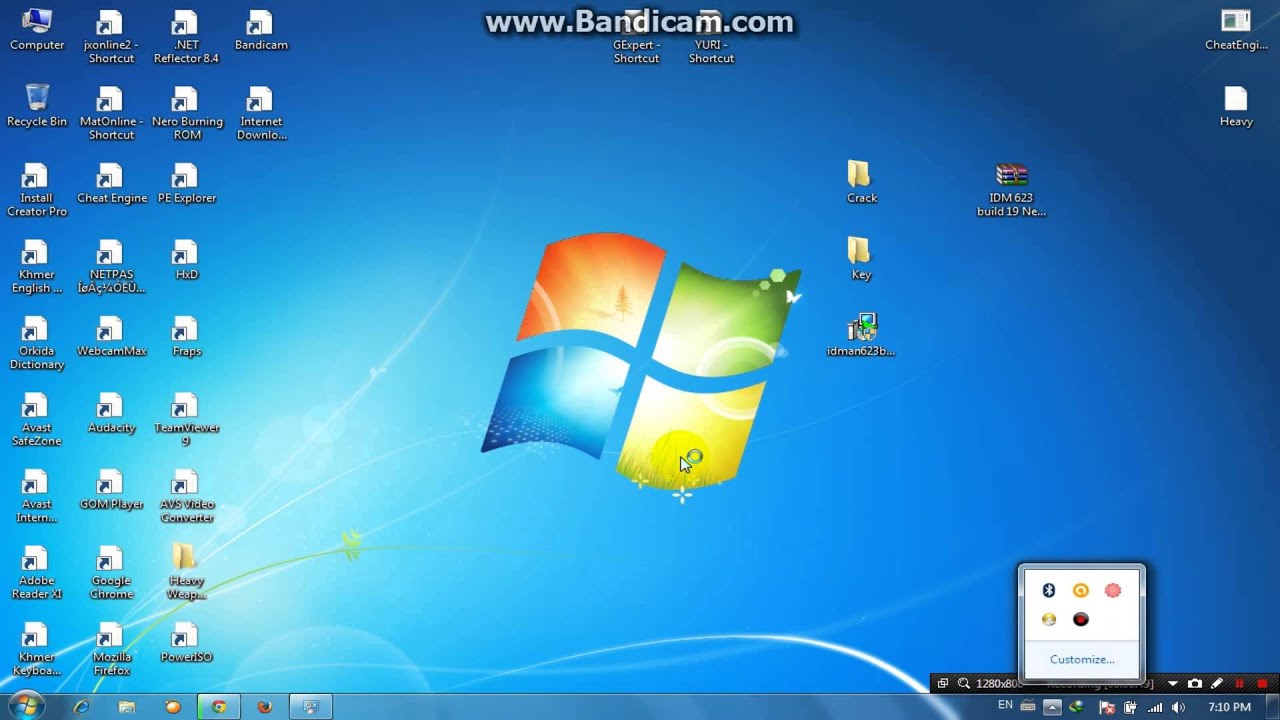
Task: Click the pink gear tray popup icon
Action: 1113,591
